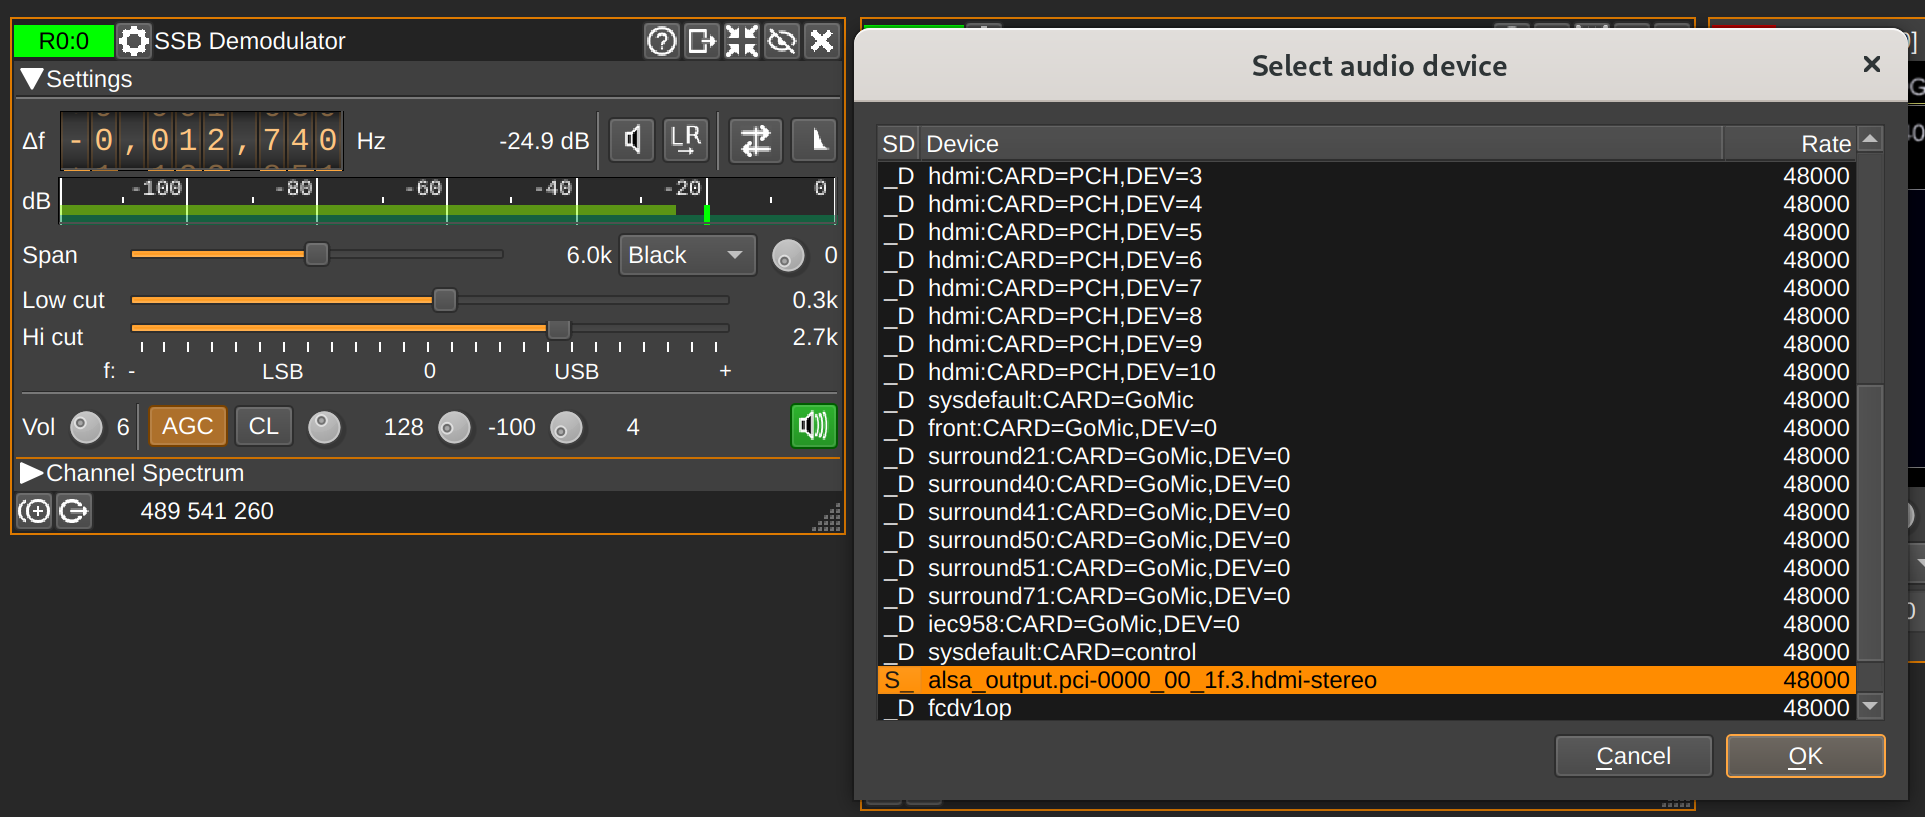Click the shrink window arrows icon
1925x817 pixels.
click(741, 41)
